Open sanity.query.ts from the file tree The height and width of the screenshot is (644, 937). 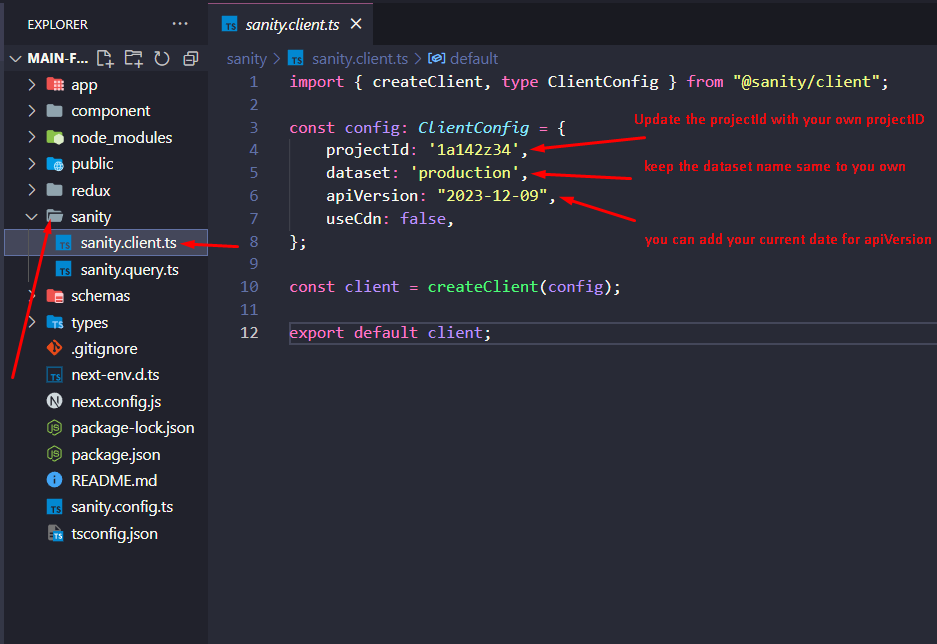click(x=129, y=269)
